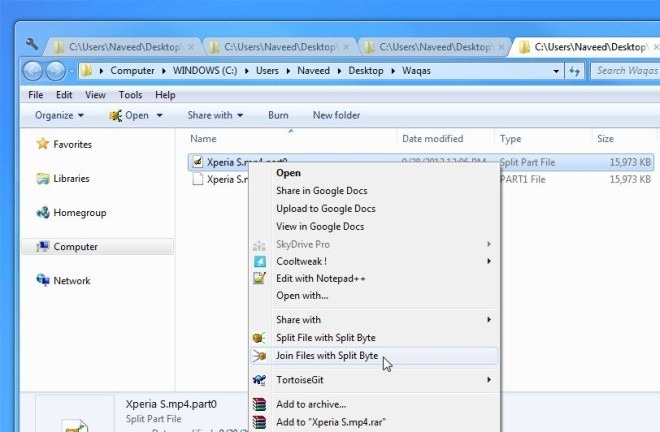The height and width of the screenshot is (432, 660).
Task: Click WINDOWS (C:) in the address breadcrumb
Action: point(205,71)
